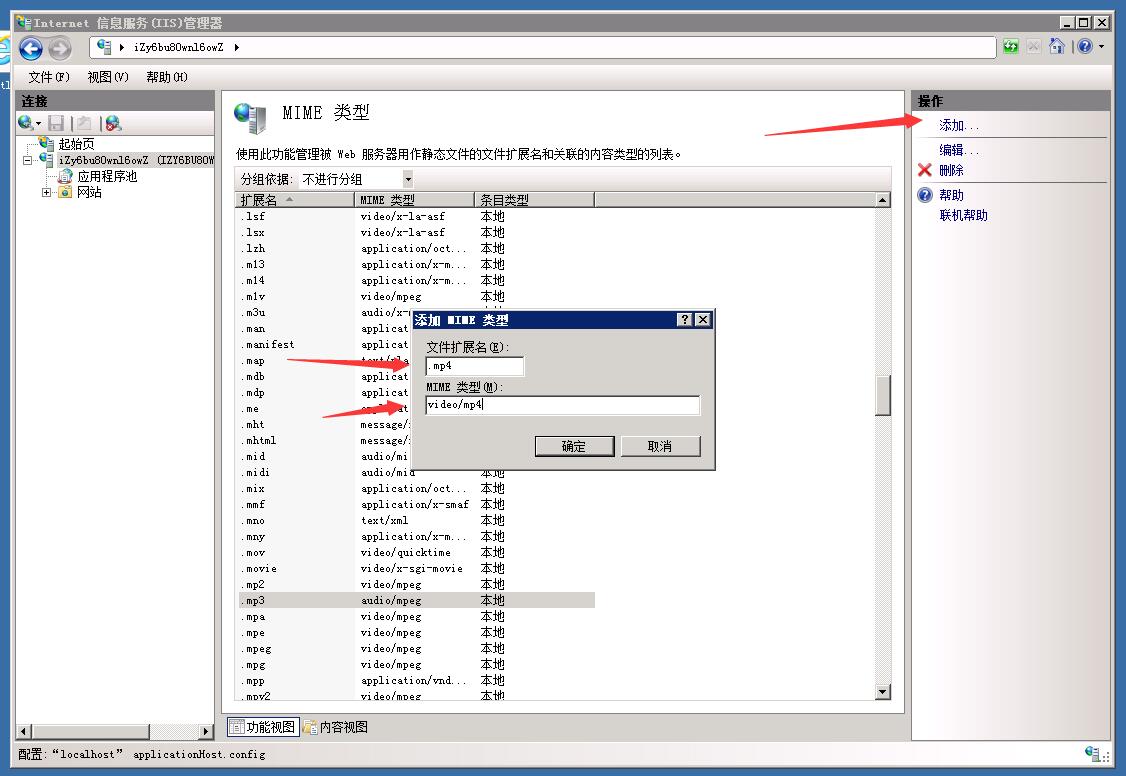The height and width of the screenshot is (776, 1126).
Task: Expand the 网站 tree node
Action: point(47,192)
